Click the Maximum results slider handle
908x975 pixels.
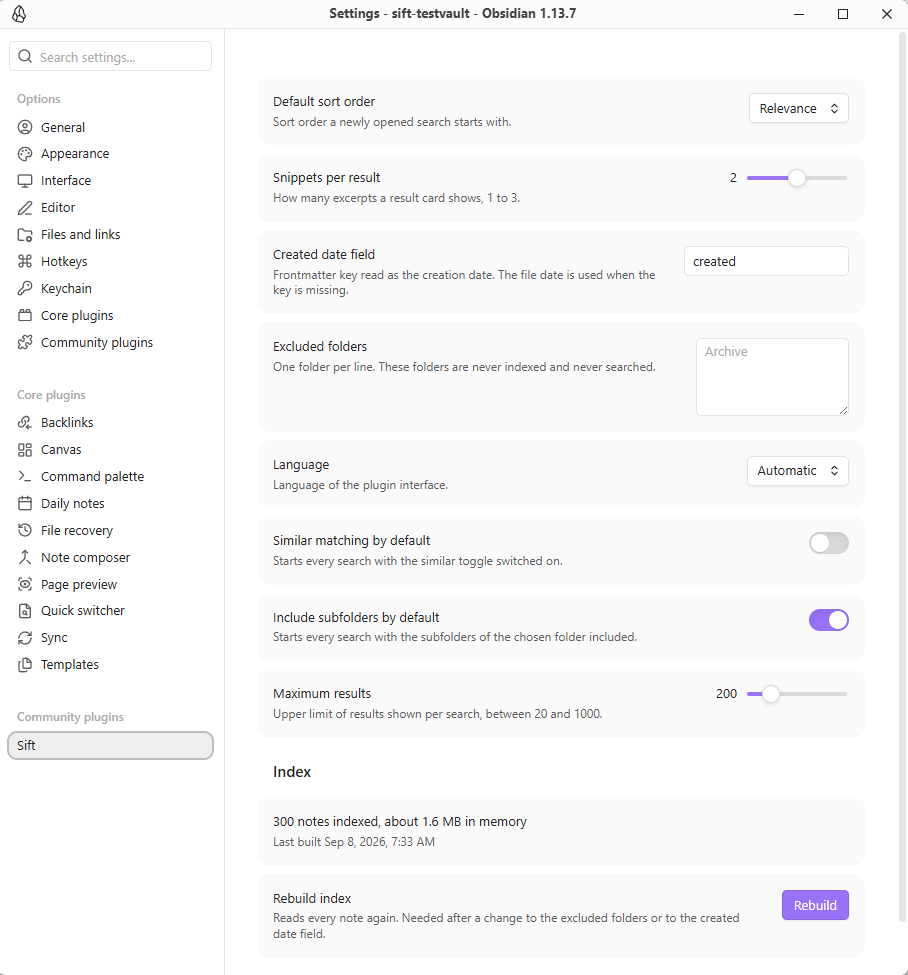771,694
